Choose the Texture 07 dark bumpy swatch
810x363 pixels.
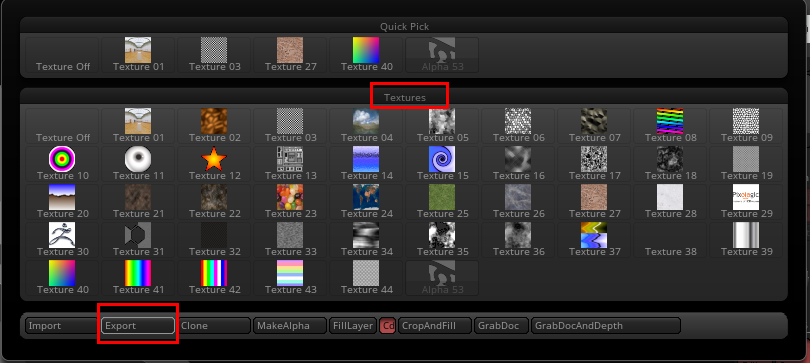[x=594, y=125]
